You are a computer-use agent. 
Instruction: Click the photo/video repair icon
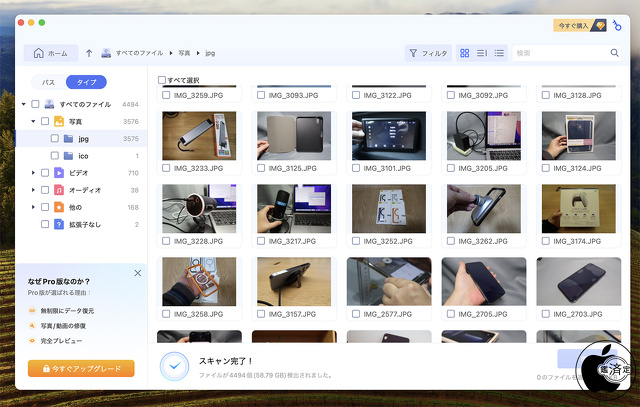pyautogui.click(x=32, y=326)
